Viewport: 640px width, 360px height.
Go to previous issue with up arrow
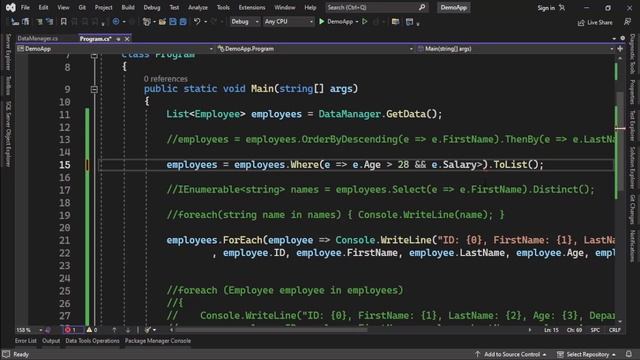(x=114, y=330)
